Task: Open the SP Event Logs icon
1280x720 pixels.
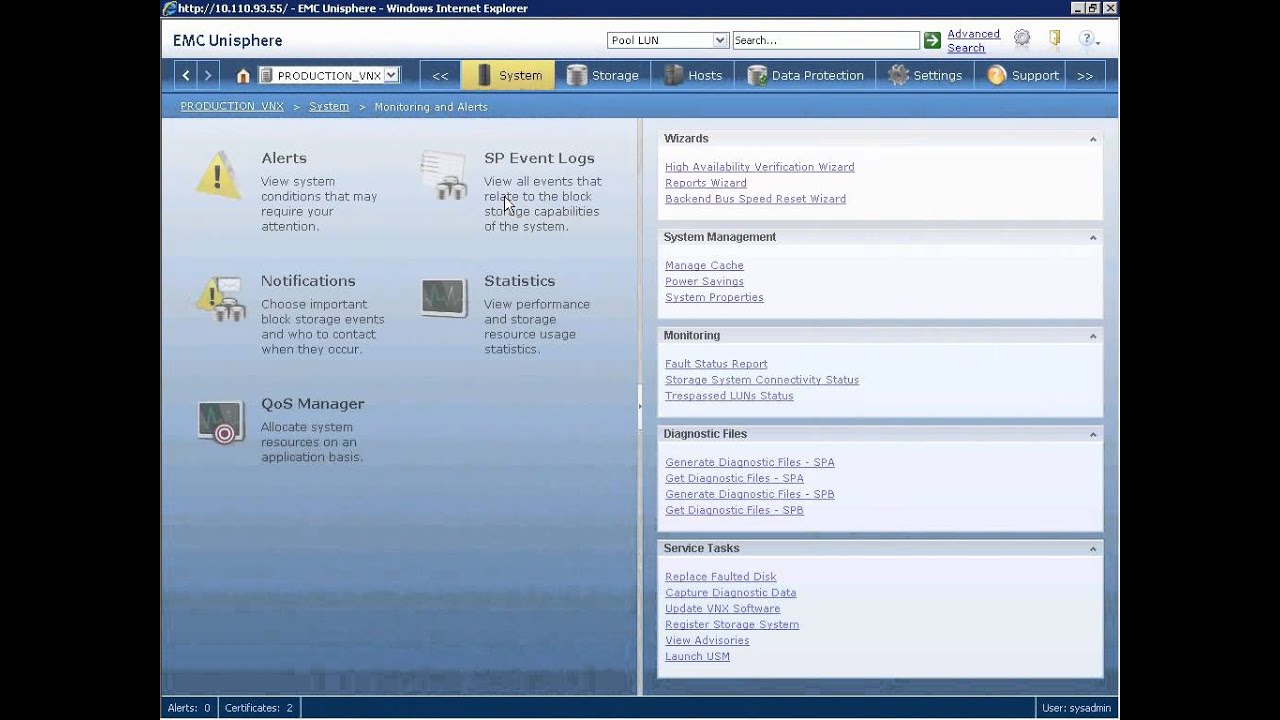Action: [x=444, y=175]
